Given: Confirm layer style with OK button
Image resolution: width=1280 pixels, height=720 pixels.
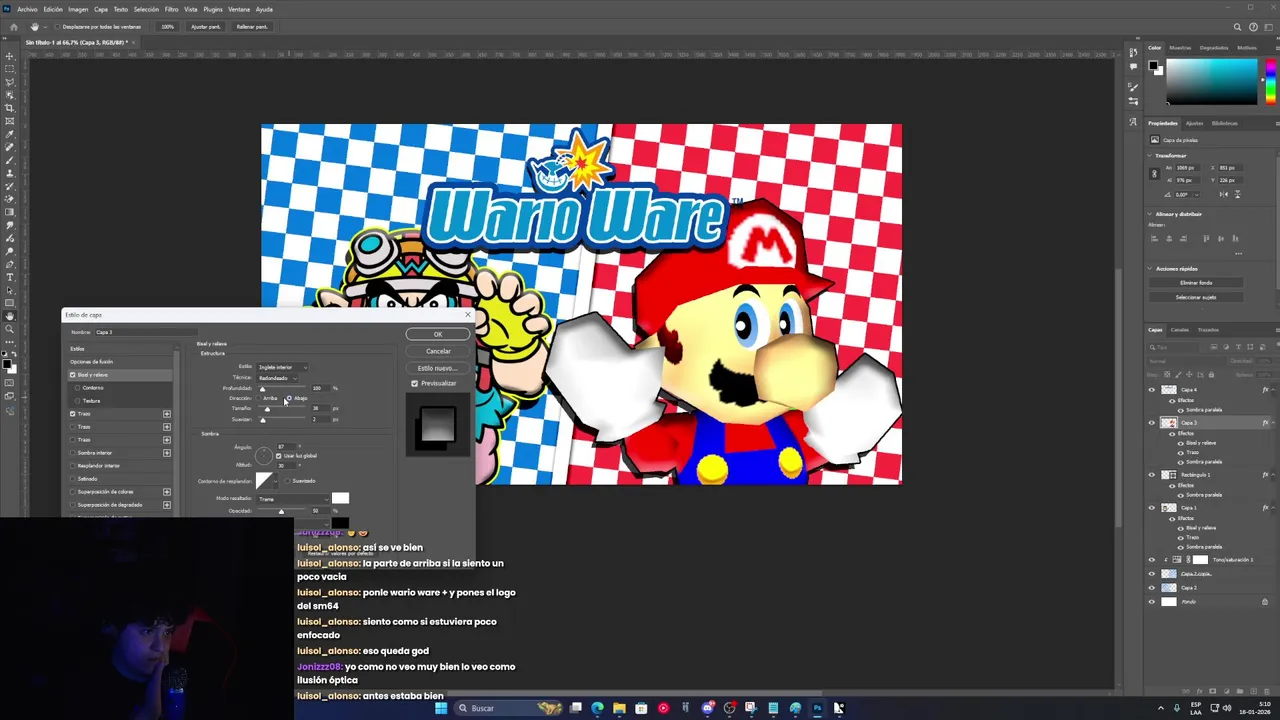Looking at the screenshot, I should click(438, 334).
